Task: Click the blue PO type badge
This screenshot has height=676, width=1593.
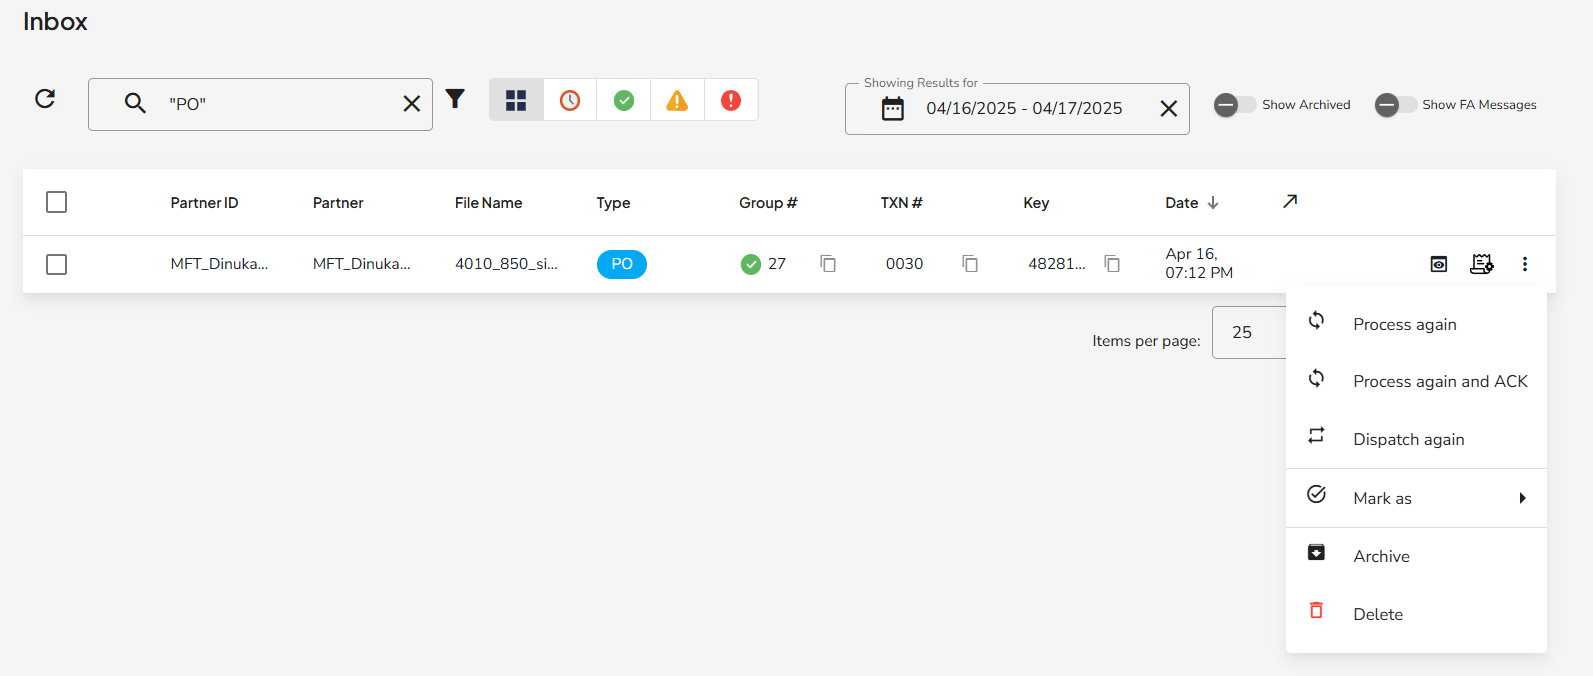Action: click(x=622, y=264)
